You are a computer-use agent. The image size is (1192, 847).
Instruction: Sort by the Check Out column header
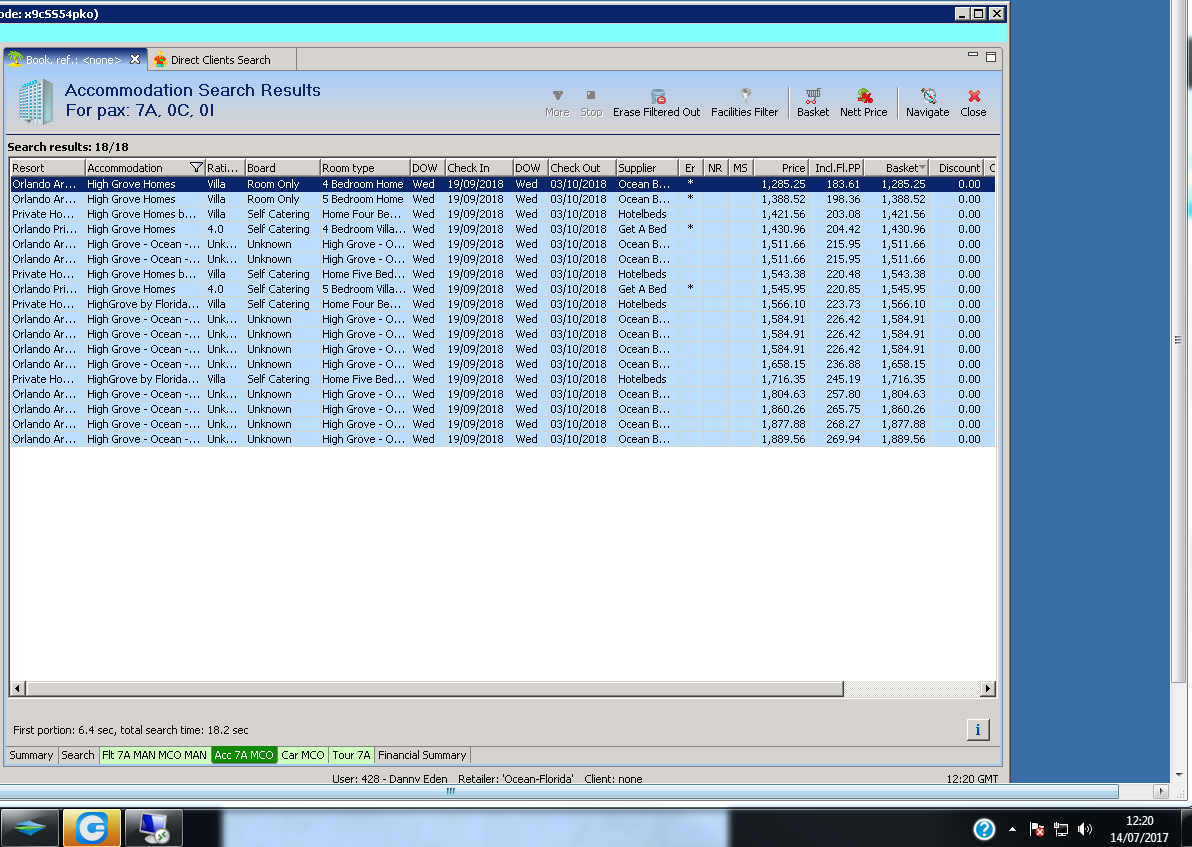tap(582, 167)
